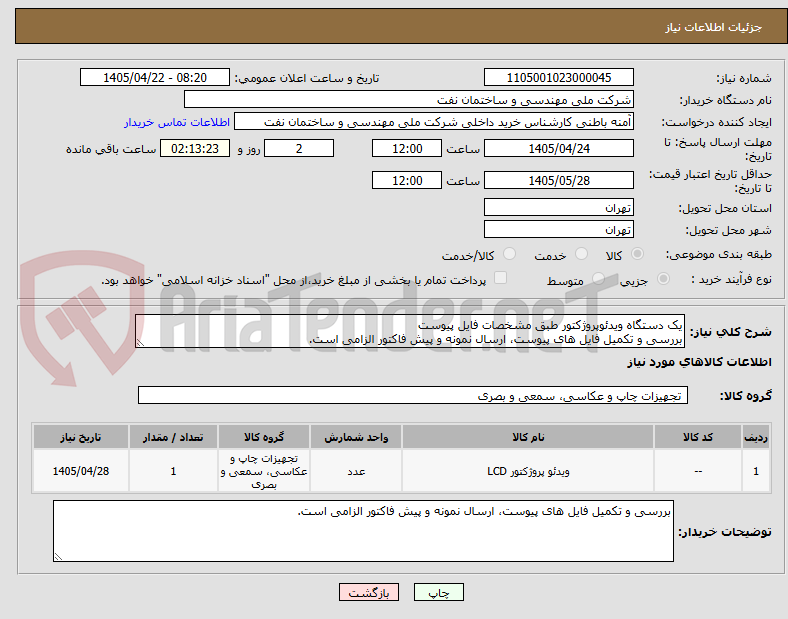Choose the جزیی purchase process option
The image size is (788, 619).
point(663,279)
